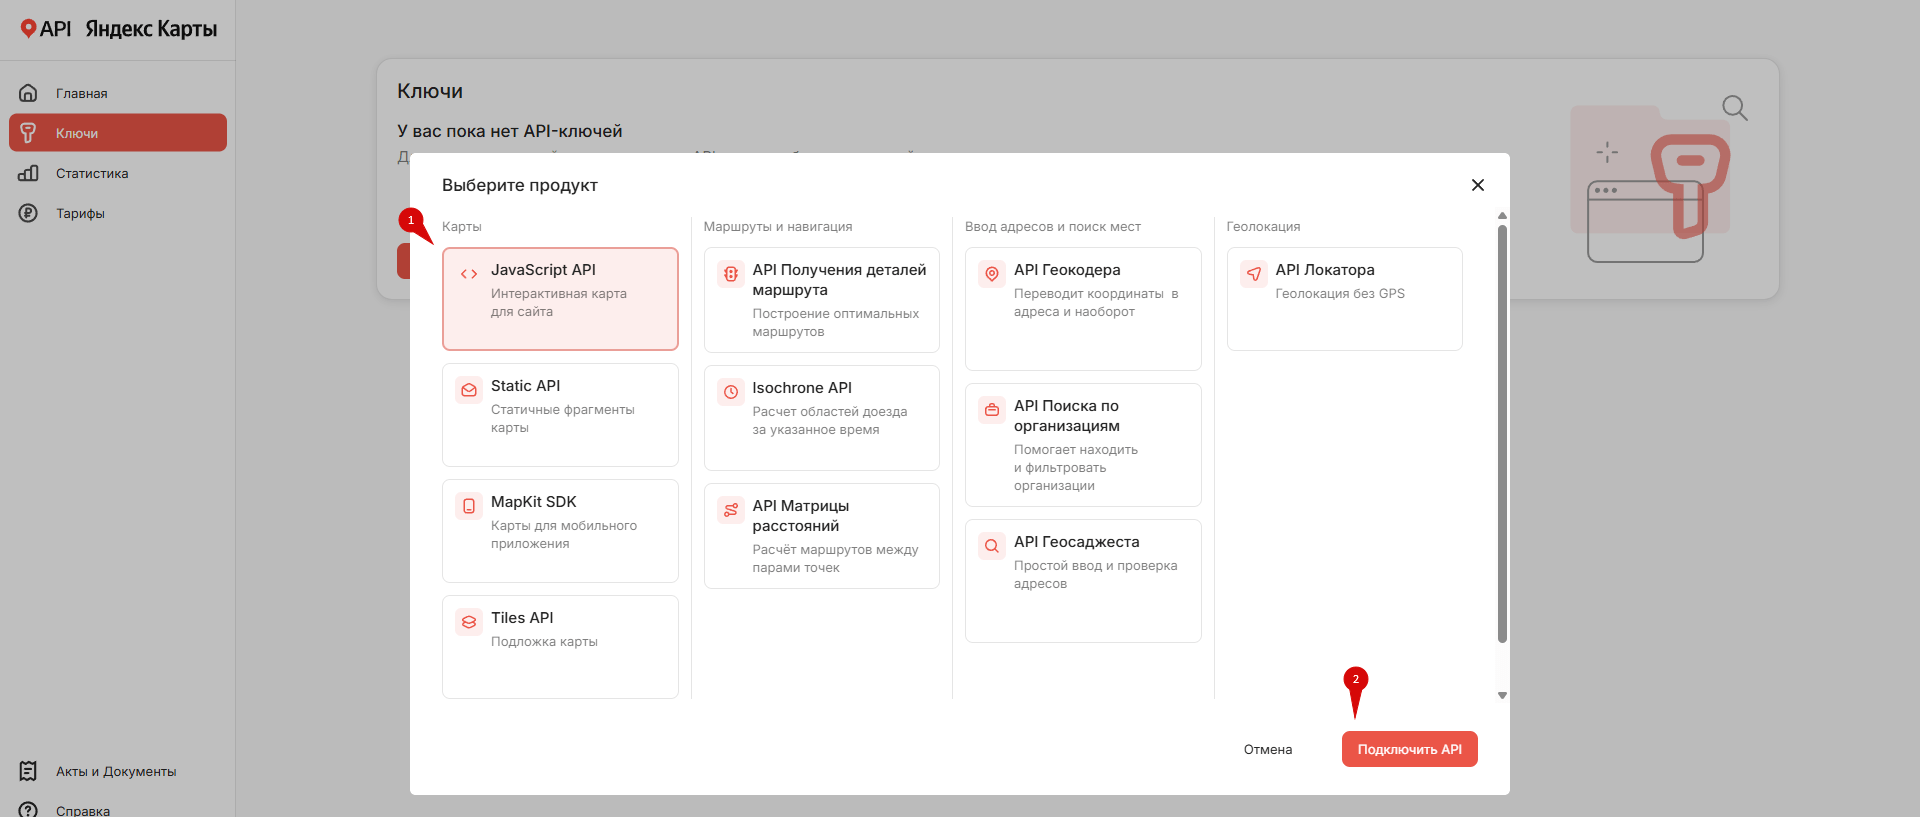The height and width of the screenshot is (817, 1920).
Task: Click the JavaScript API code brackets icon
Action: (x=469, y=274)
